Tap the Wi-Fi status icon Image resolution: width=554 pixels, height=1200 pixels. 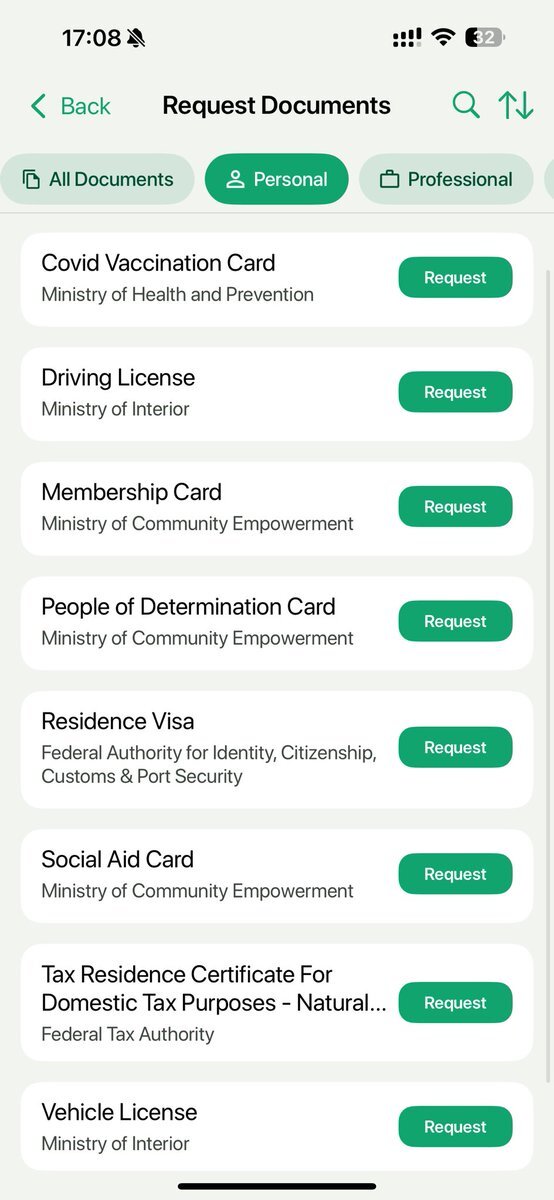(x=442, y=38)
